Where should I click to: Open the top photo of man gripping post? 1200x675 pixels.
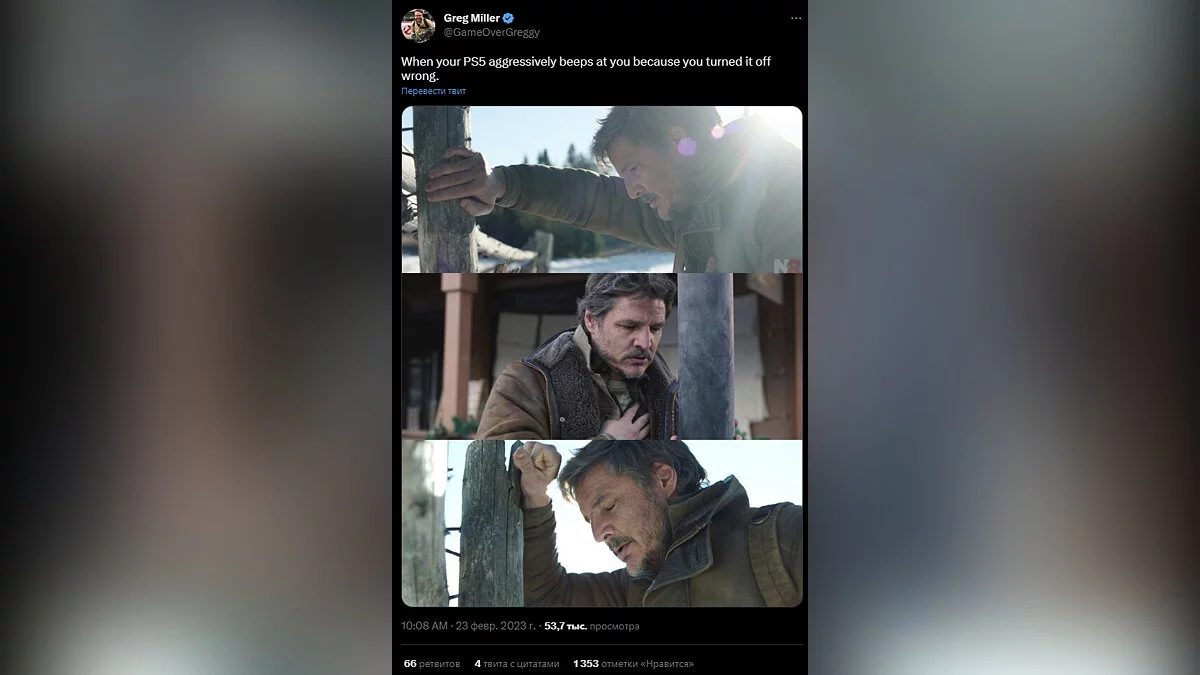click(601, 189)
